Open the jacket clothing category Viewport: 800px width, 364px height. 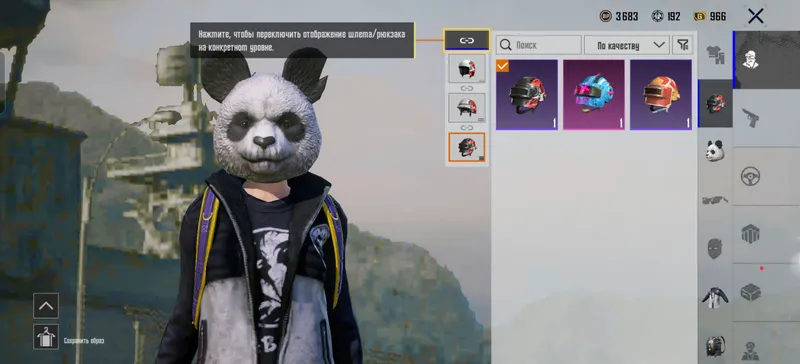point(715,297)
